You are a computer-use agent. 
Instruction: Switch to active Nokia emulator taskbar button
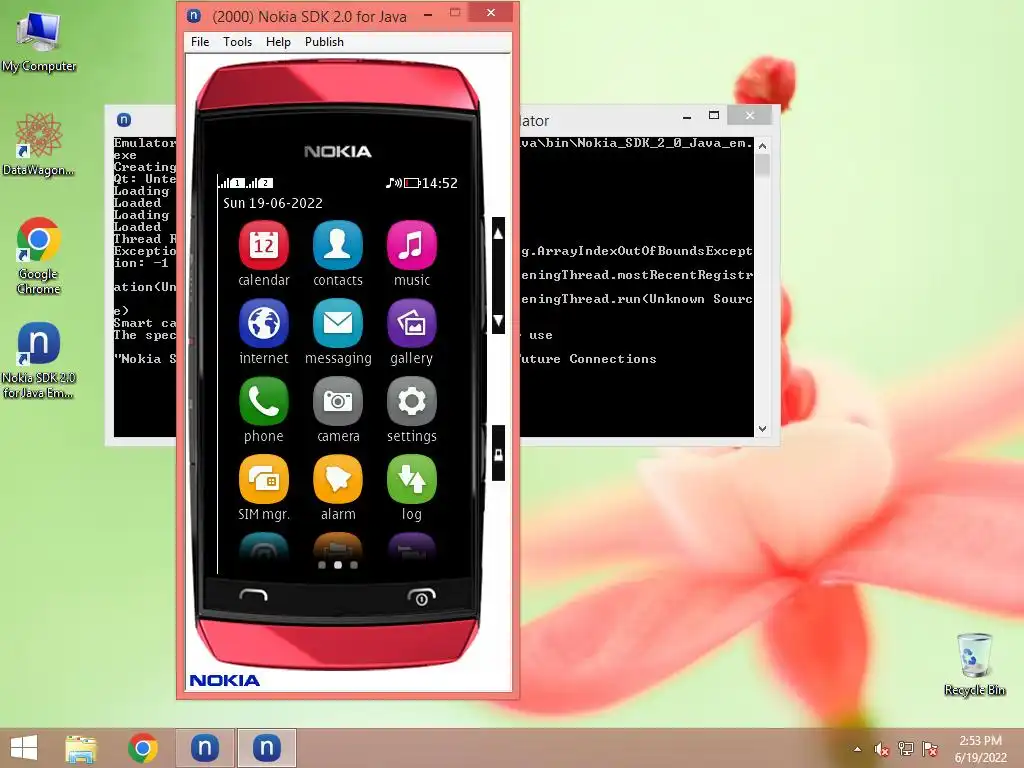tap(266, 748)
